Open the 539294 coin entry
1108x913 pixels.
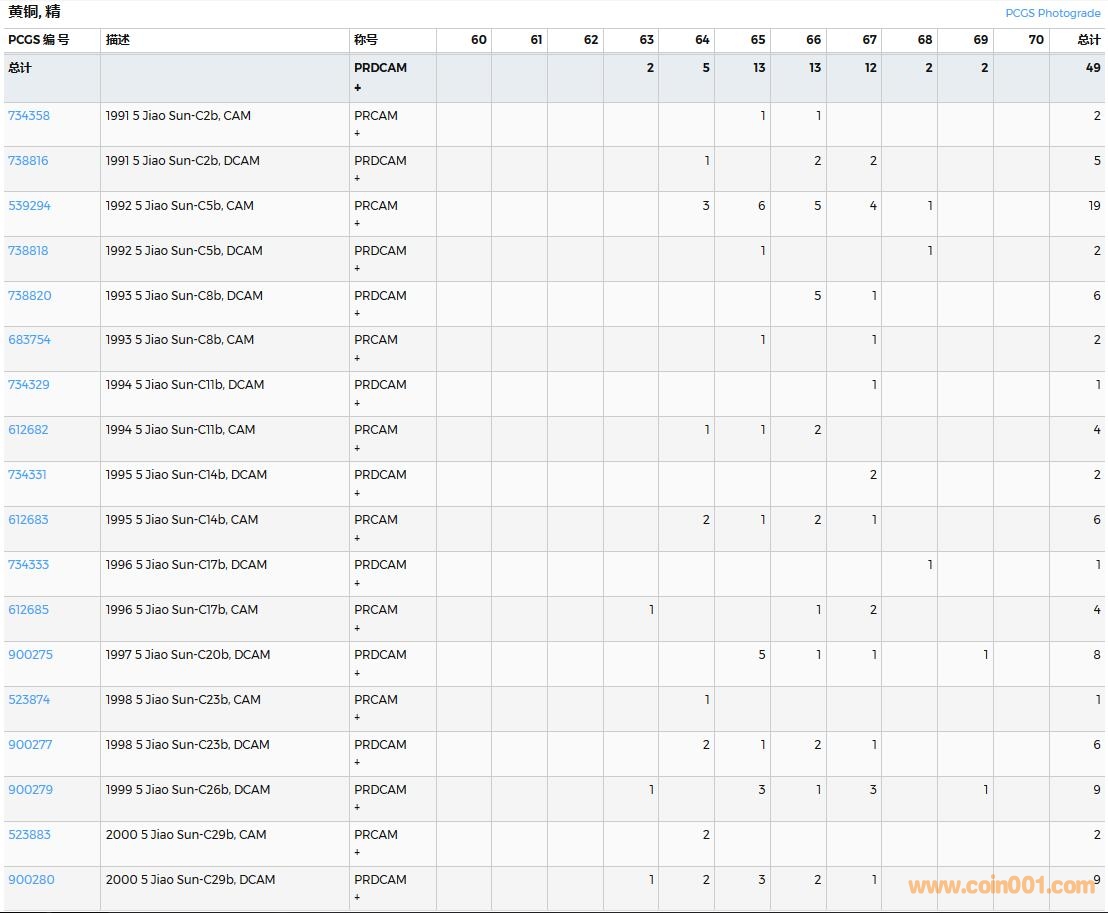(29, 206)
